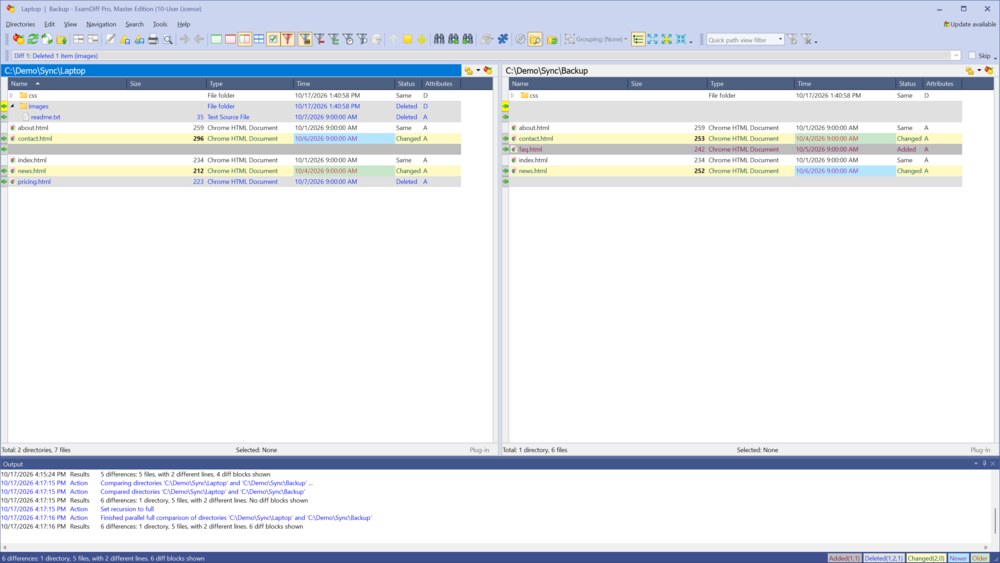Screen dimensions: 1000x563
Task: Open the Directories menu
Action: coord(20,24)
